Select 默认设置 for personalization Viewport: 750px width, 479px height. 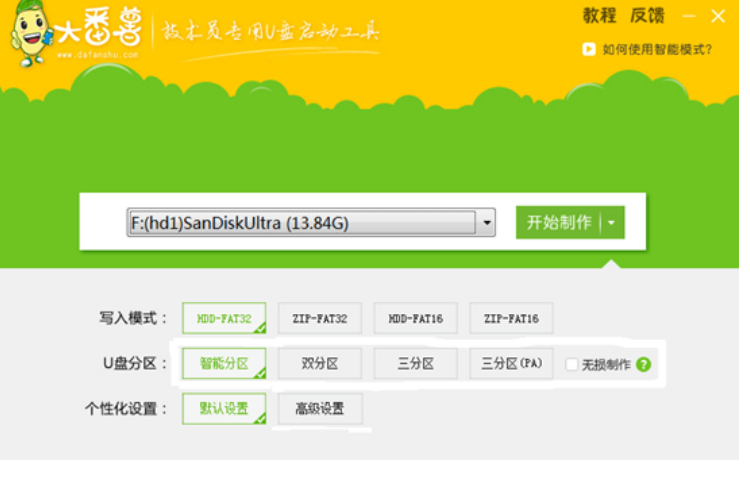click(x=224, y=408)
